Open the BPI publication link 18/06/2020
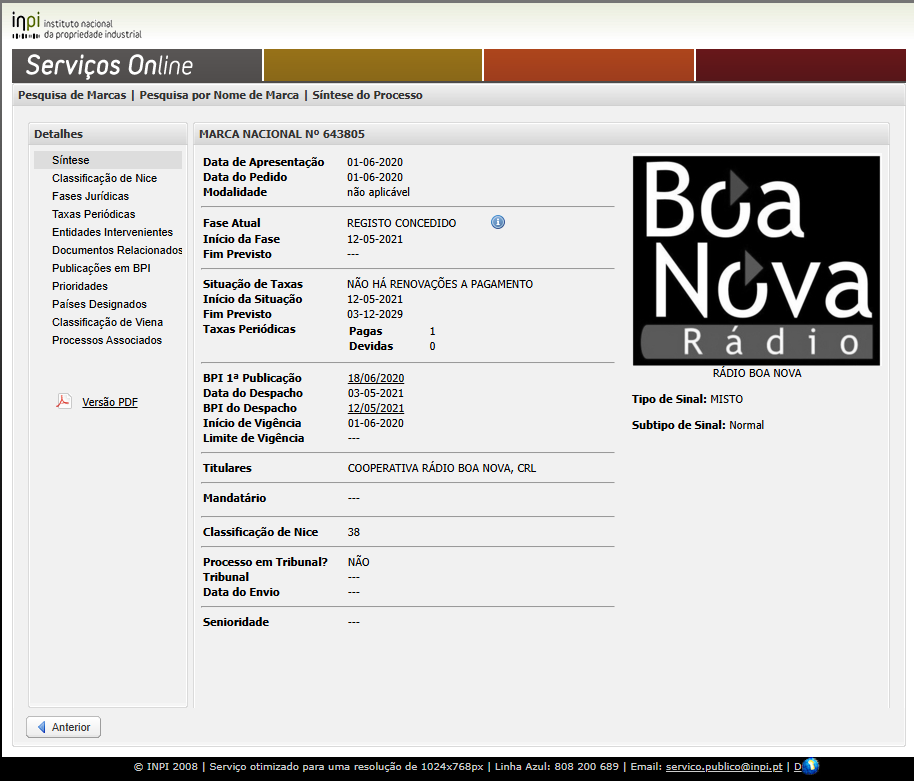This screenshot has height=781, width=914. (x=376, y=378)
